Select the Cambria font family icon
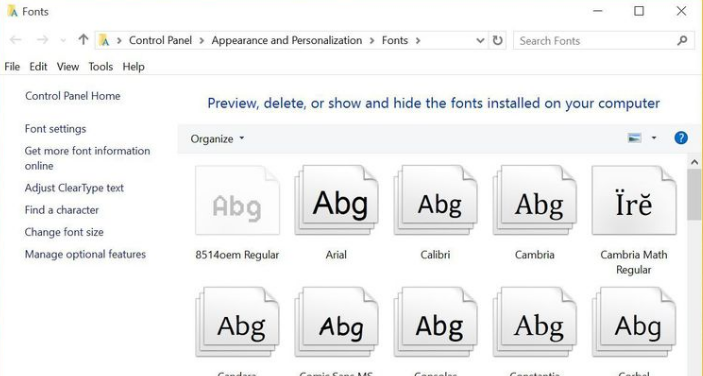Viewport: 703px width, 376px height. 534,200
